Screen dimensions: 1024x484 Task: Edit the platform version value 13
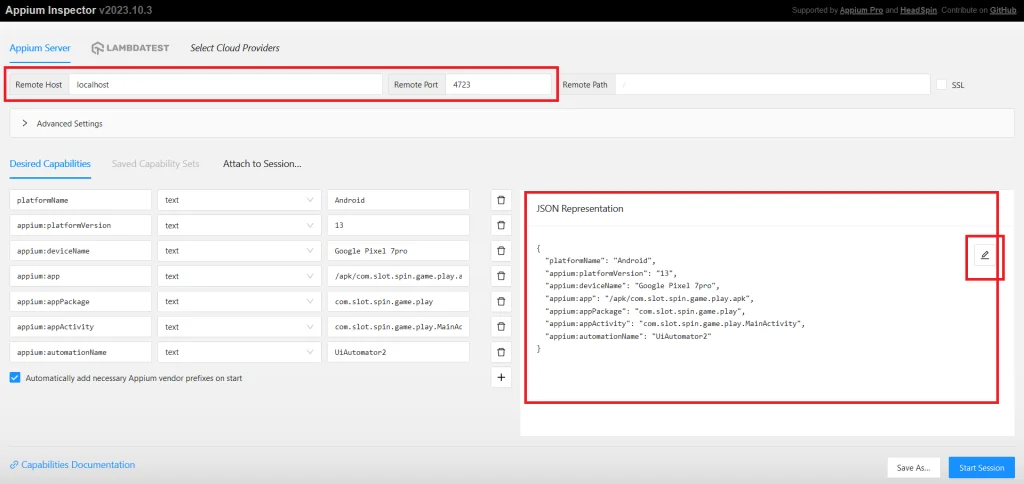tap(398, 225)
